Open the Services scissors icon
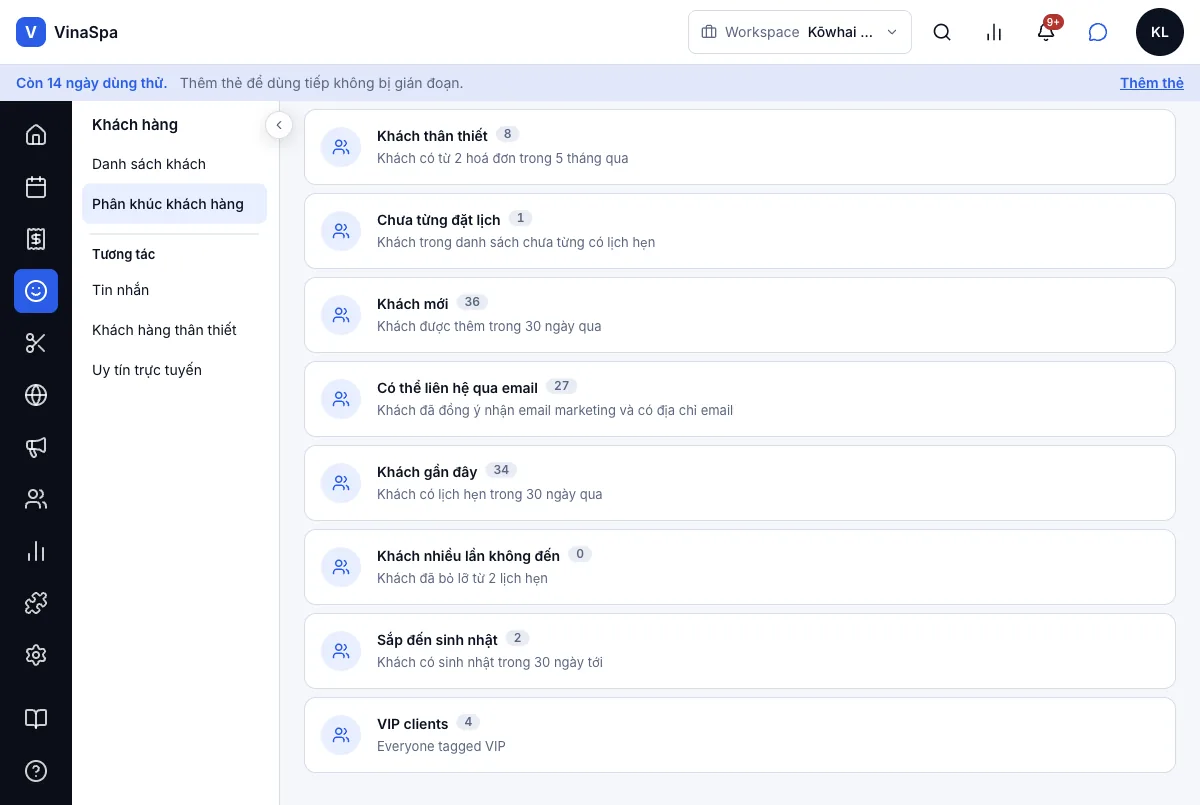1200x805 pixels. 36,343
